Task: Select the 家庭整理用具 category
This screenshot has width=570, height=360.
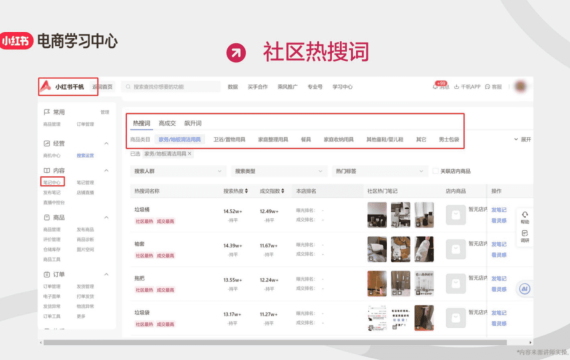Action: pyautogui.click(x=273, y=139)
